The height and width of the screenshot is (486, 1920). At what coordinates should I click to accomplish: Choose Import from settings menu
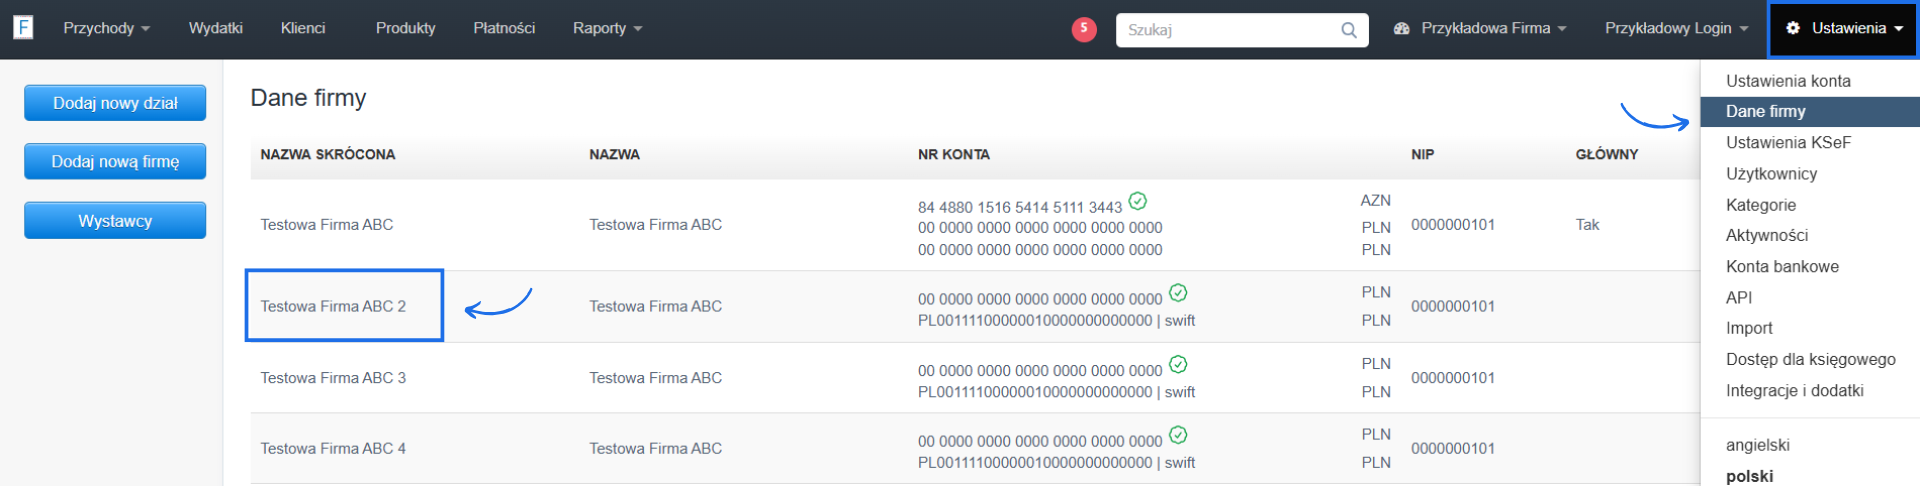point(1749,328)
